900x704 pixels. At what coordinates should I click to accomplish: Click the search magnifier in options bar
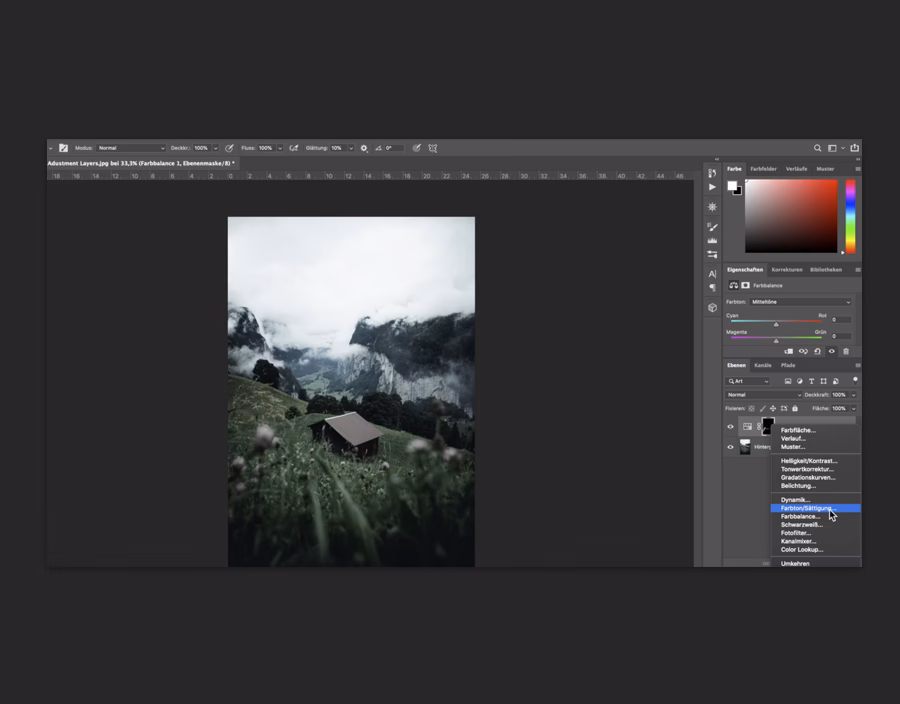click(817, 148)
